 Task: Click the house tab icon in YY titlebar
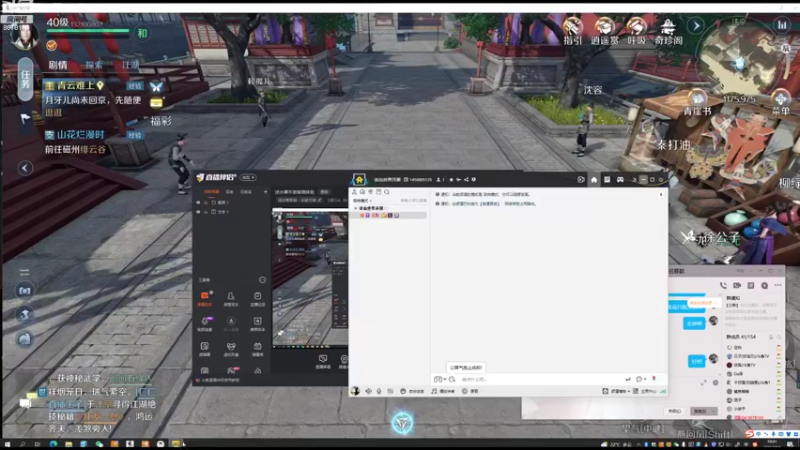pyautogui.click(x=594, y=180)
